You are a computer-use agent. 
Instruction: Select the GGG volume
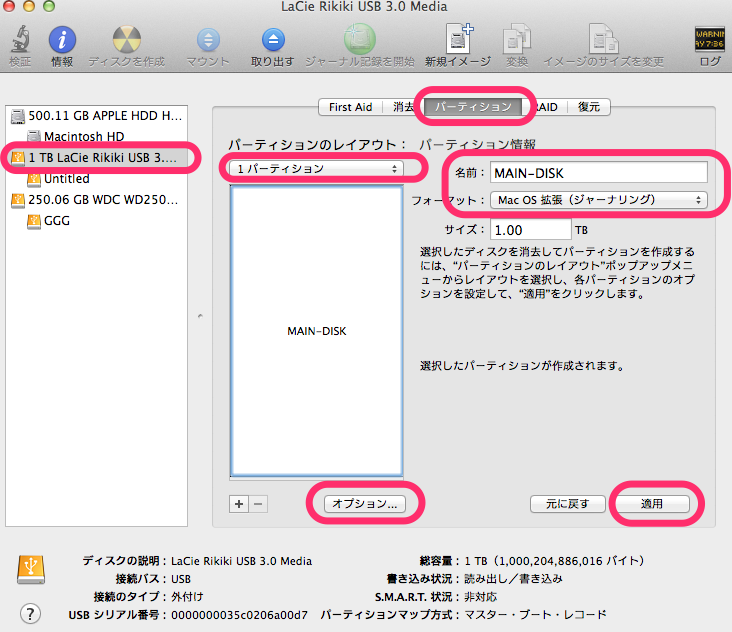click(x=97, y=221)
